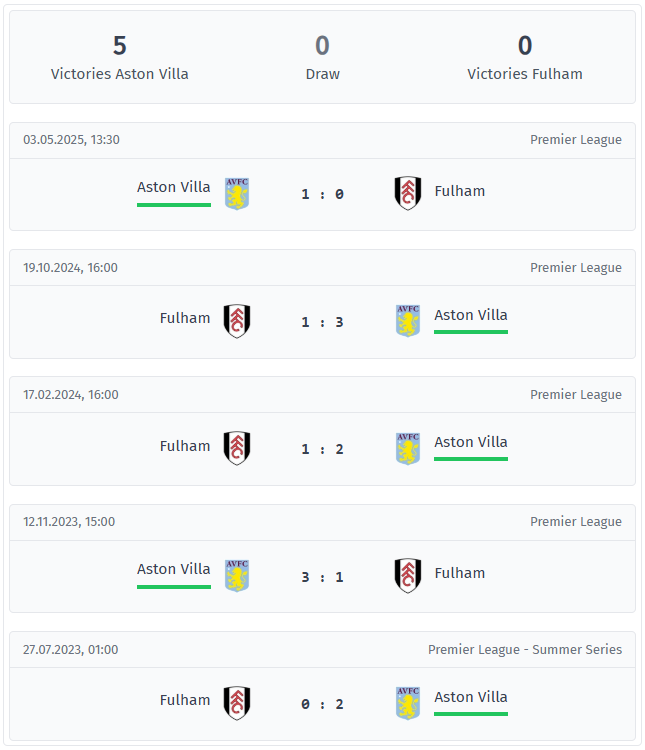
Task: Open Fulham team link in 12.11.2023 match
Action: click(460, 573)
